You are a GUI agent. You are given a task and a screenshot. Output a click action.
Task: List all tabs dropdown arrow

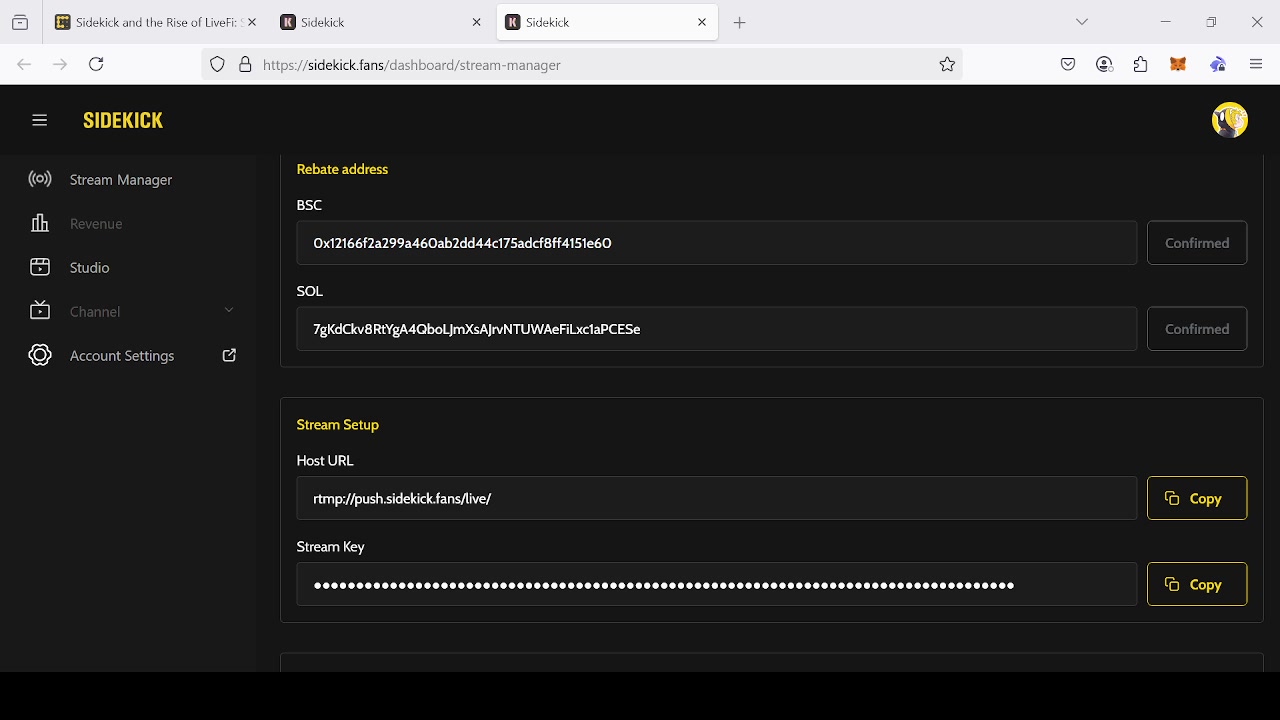(1082, 22)
